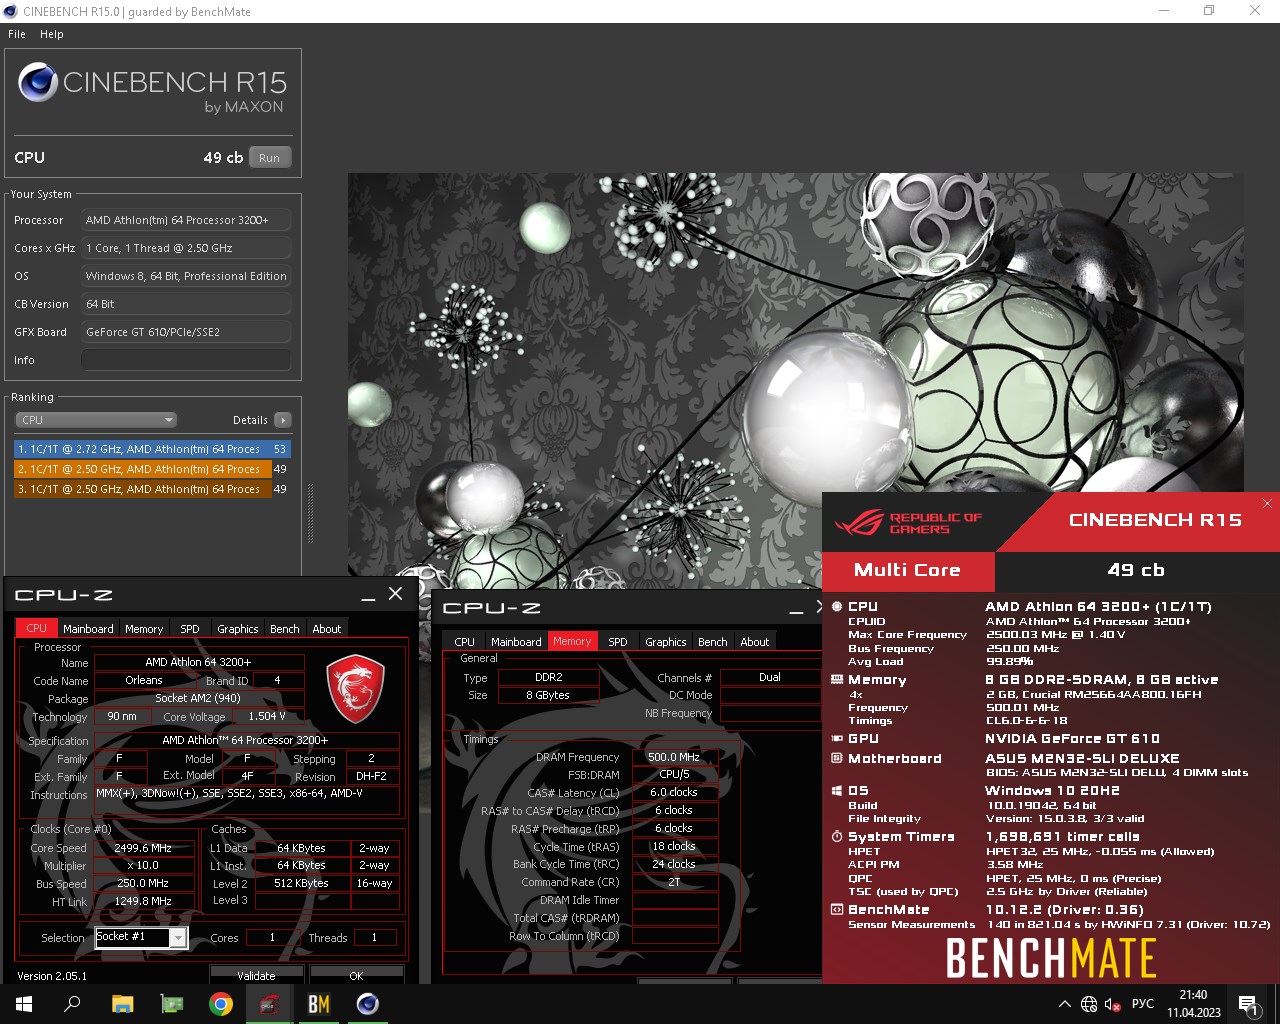Open Graphics tab in right CPU-Z window

[x=666, y=642]
